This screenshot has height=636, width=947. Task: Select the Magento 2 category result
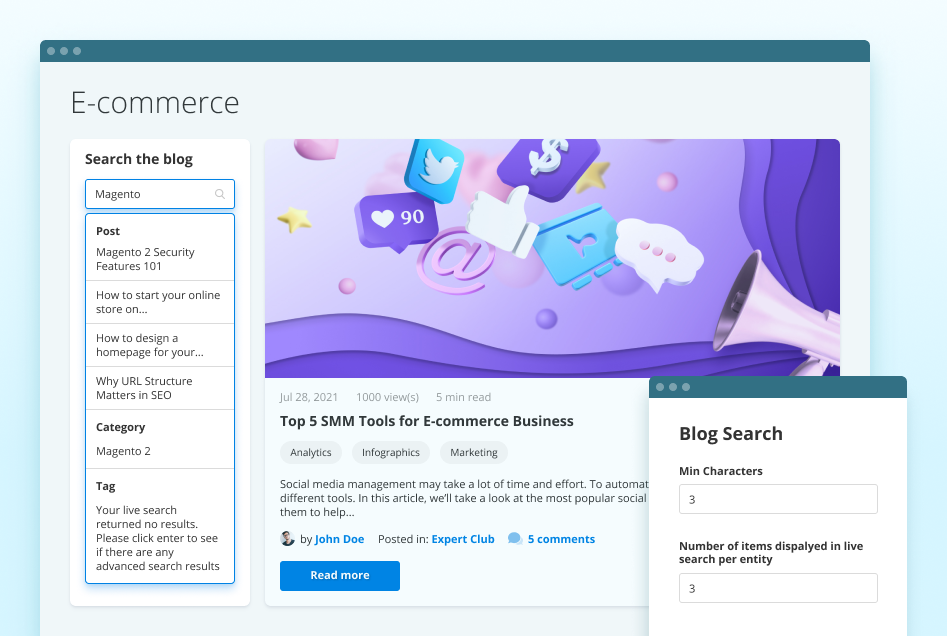123,451
